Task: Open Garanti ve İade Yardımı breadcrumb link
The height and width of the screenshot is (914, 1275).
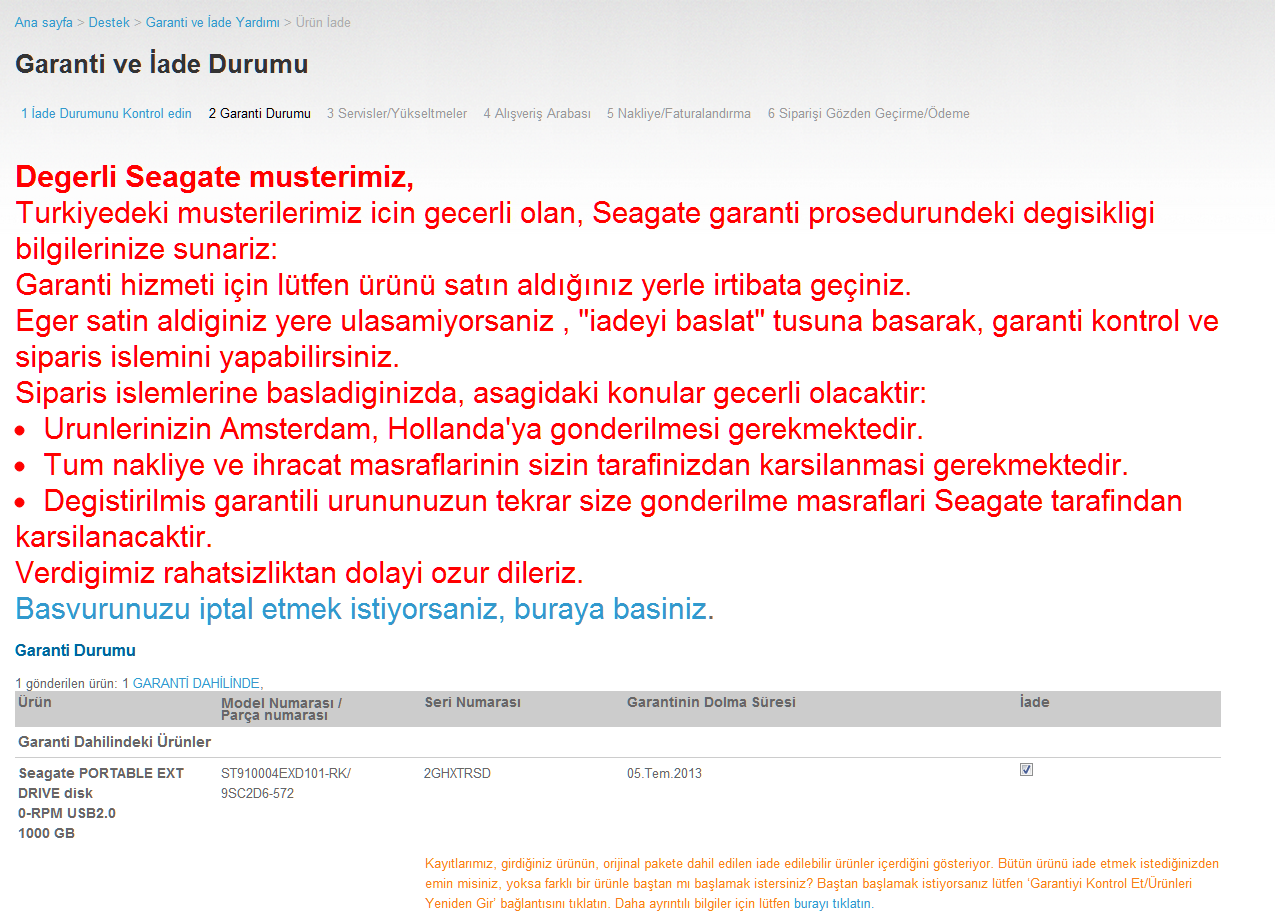Action: [213, 22]
